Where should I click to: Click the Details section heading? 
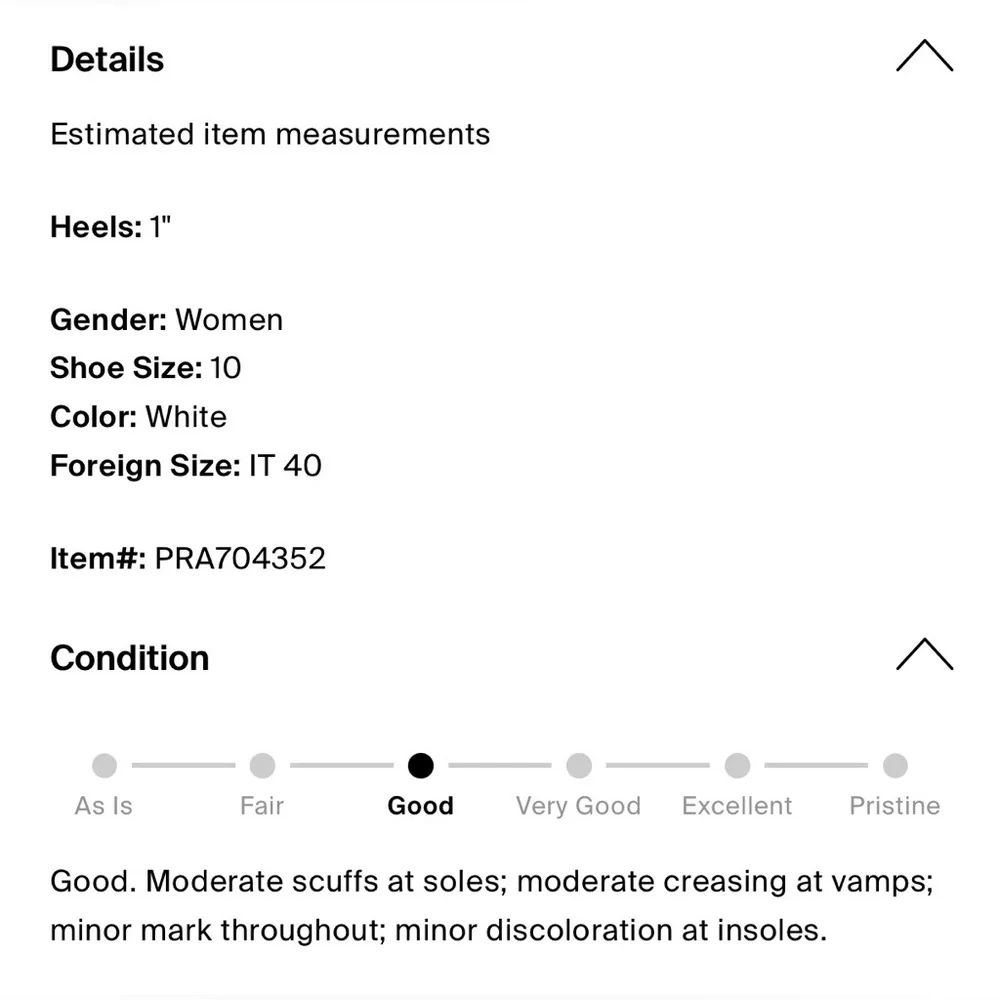tap(107, 60)
